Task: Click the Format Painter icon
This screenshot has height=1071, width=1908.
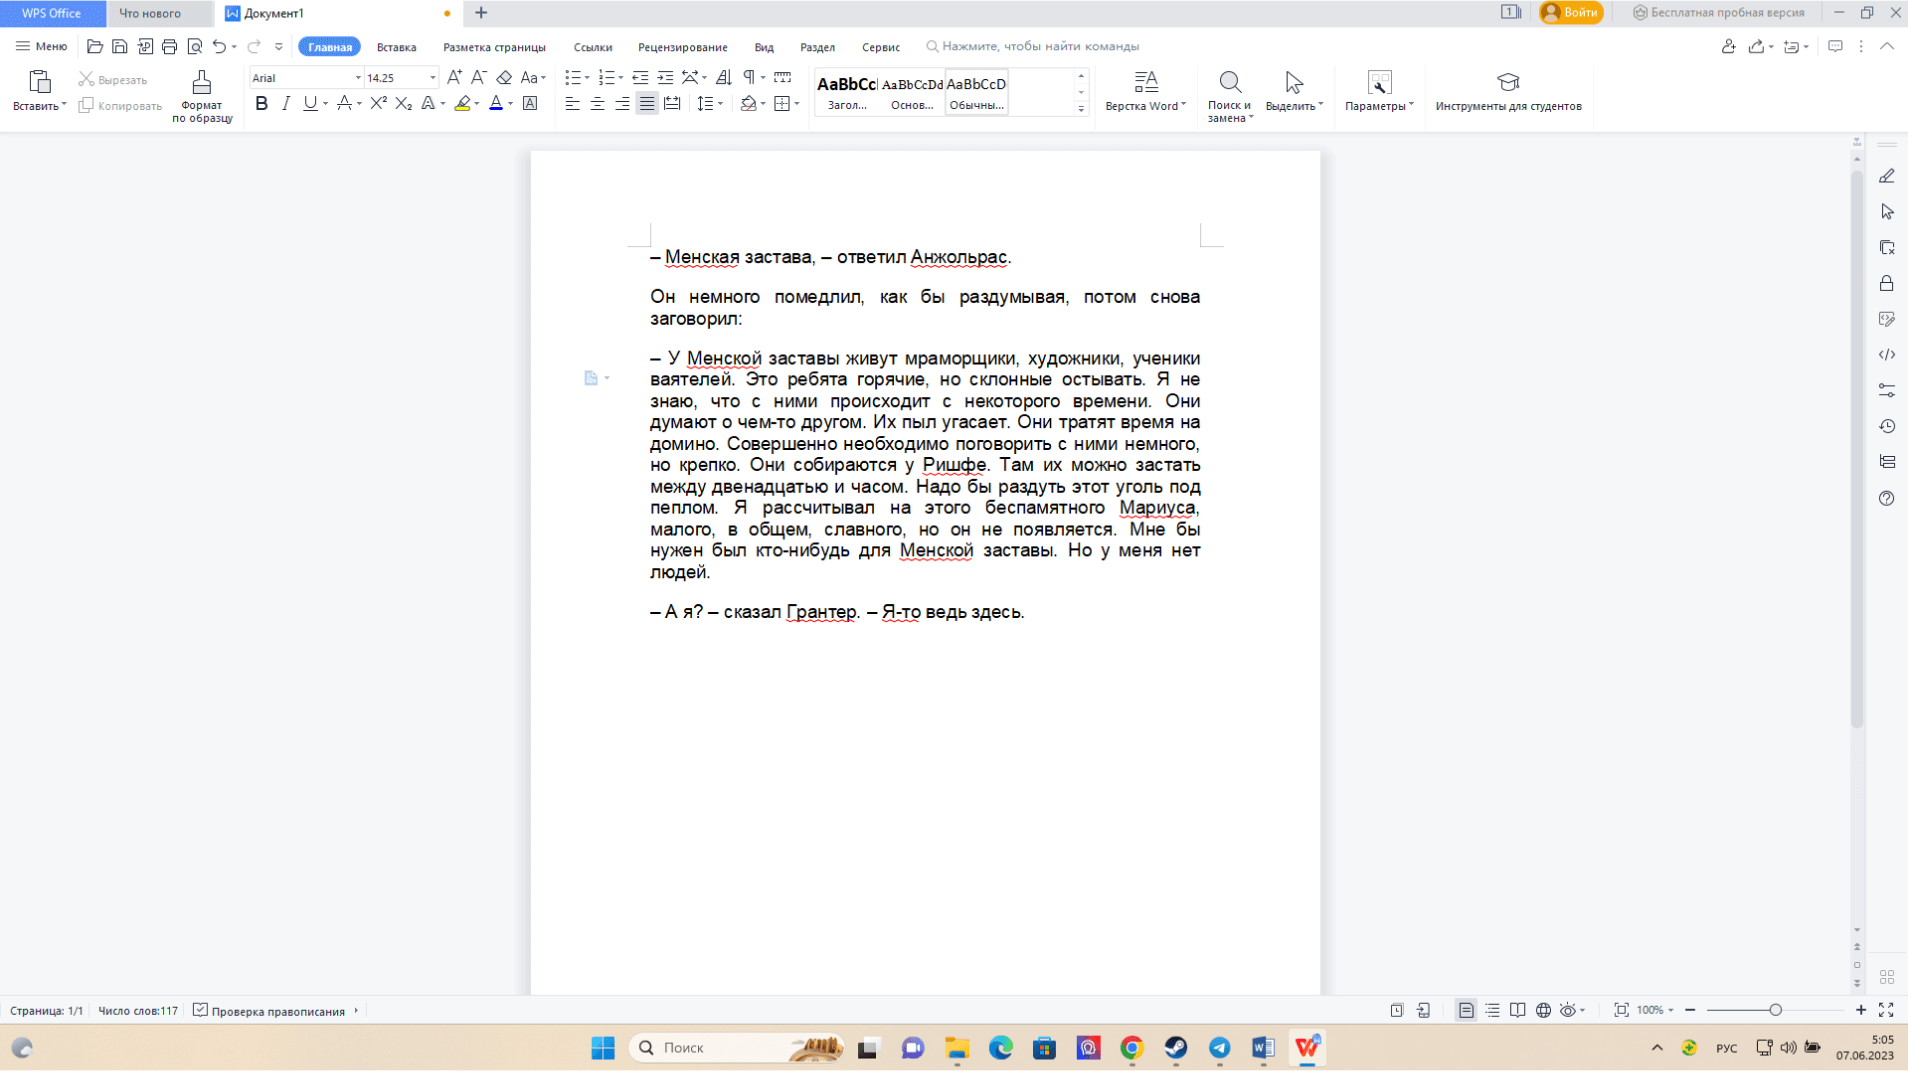Action: point(201,82)
